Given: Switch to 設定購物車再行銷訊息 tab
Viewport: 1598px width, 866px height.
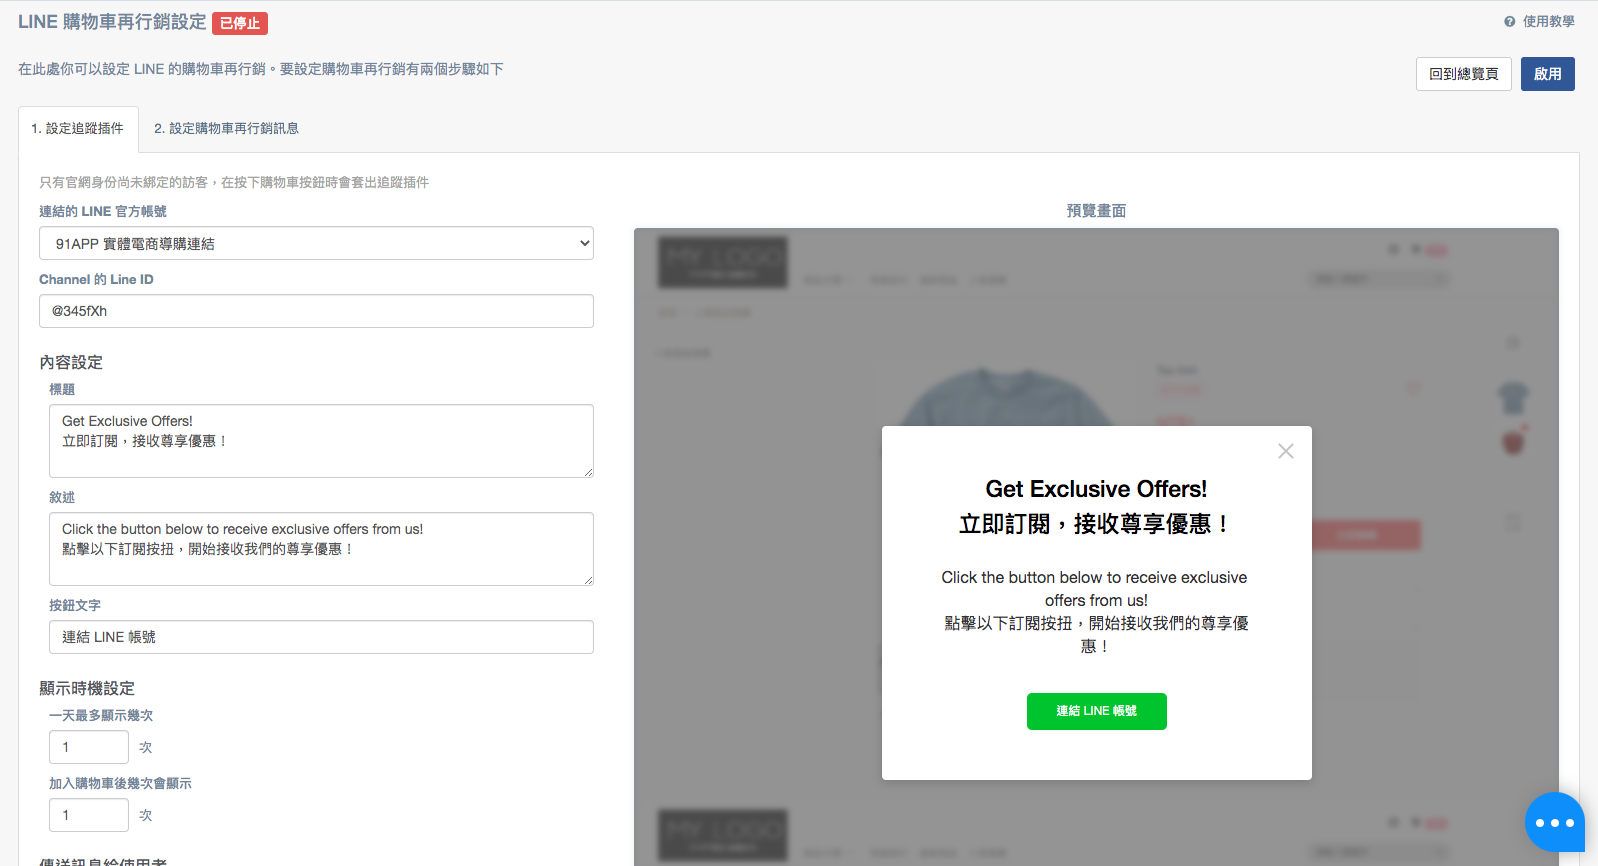Looking at the screenshot, I should pos(227,129).
